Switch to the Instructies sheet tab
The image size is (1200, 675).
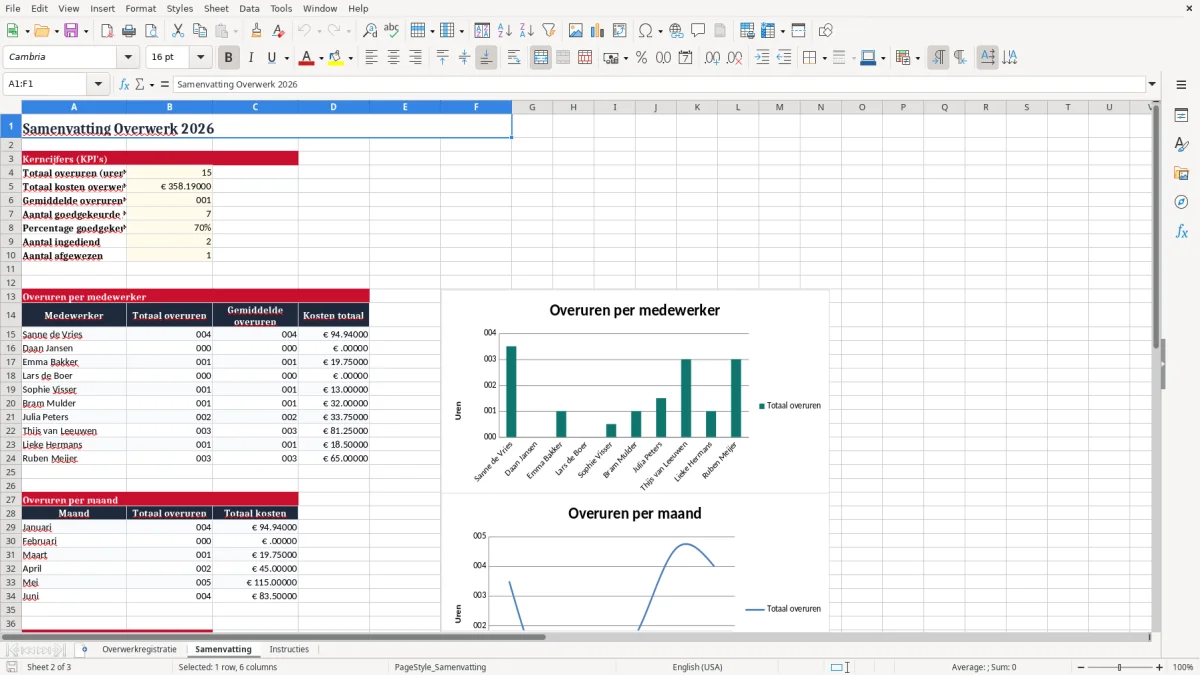[x=289, y=649]
